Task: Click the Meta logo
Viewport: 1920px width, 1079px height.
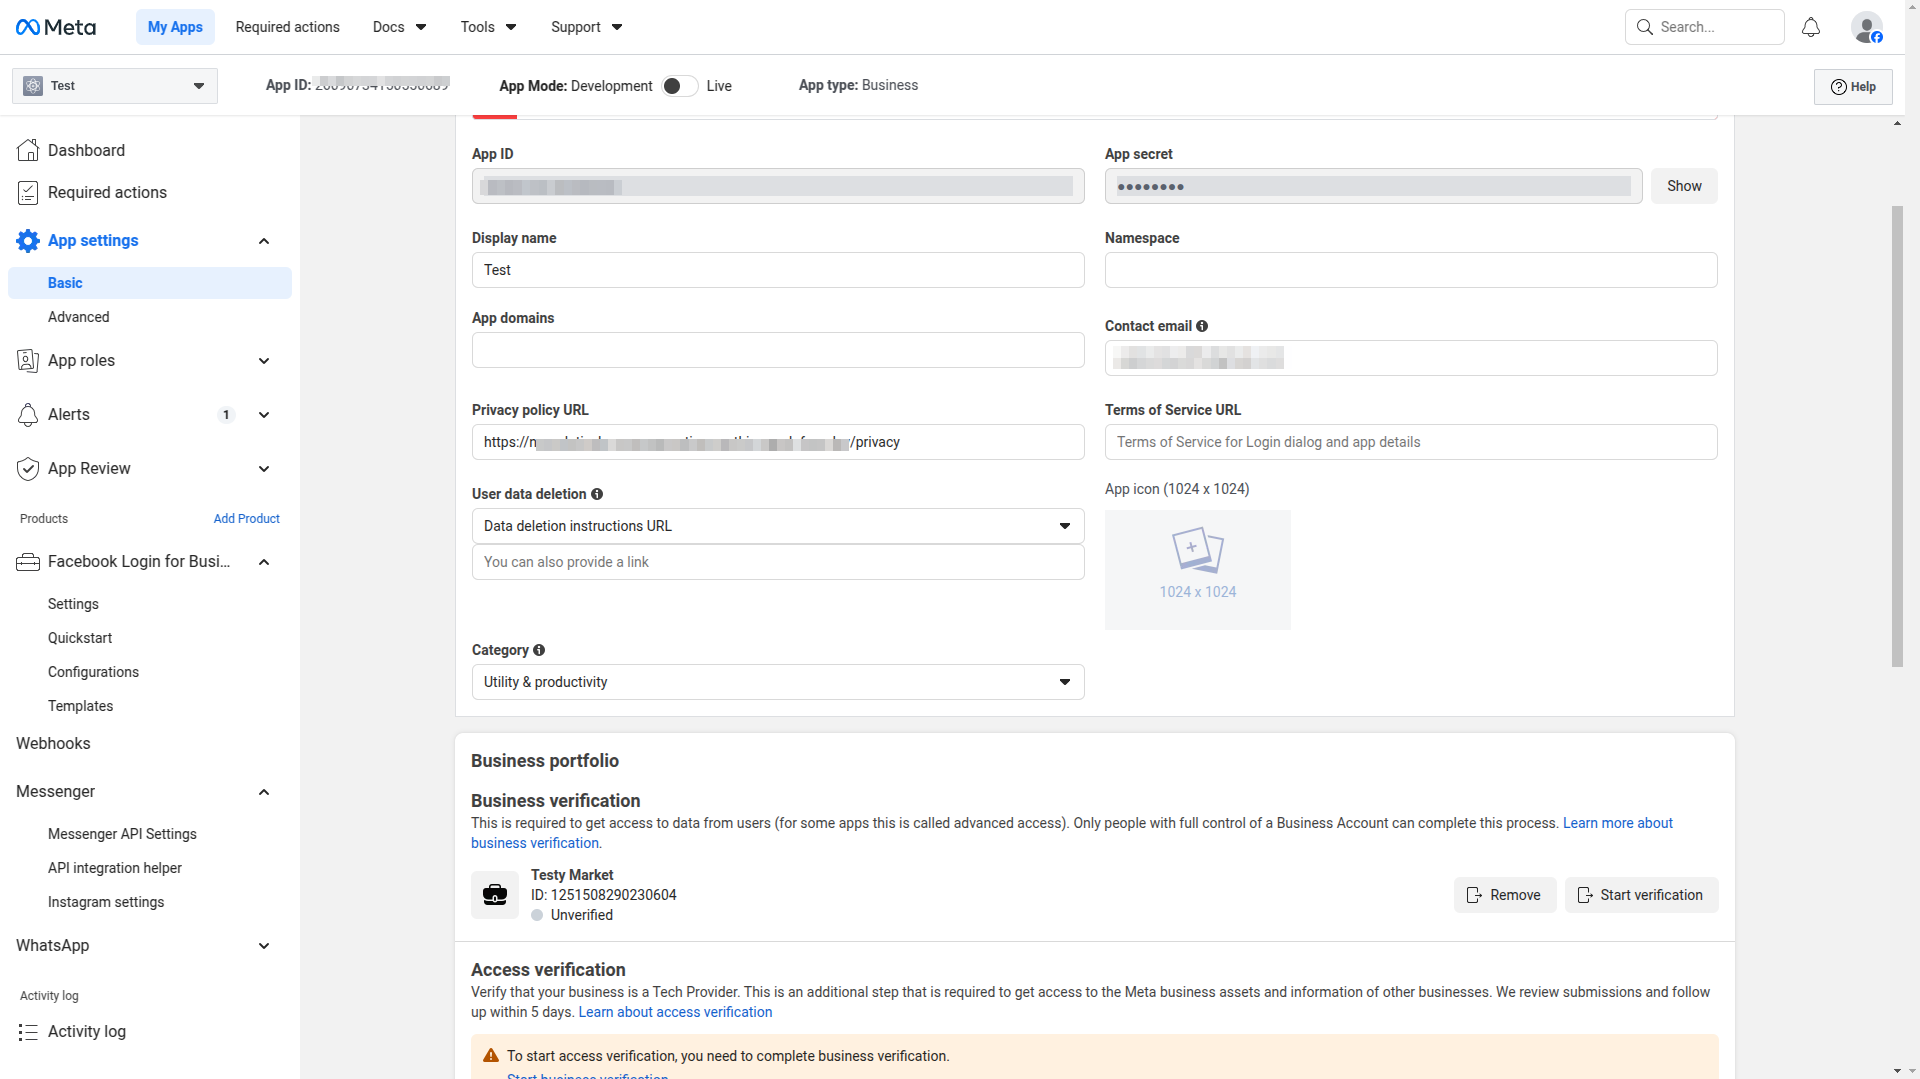Action: [x=56, y=27]
